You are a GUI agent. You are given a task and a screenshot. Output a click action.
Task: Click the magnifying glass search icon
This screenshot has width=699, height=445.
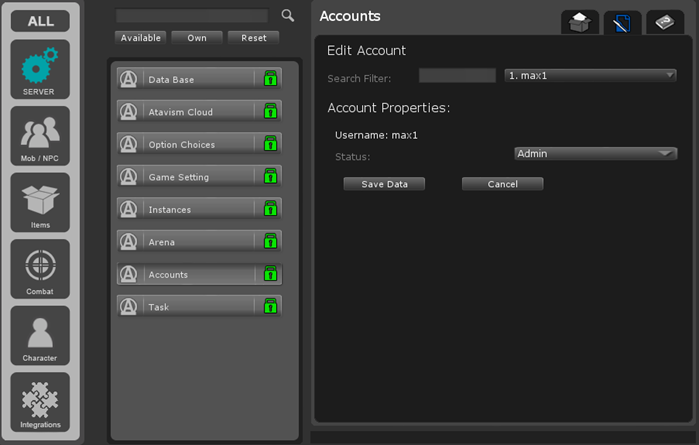coord(288,16)
